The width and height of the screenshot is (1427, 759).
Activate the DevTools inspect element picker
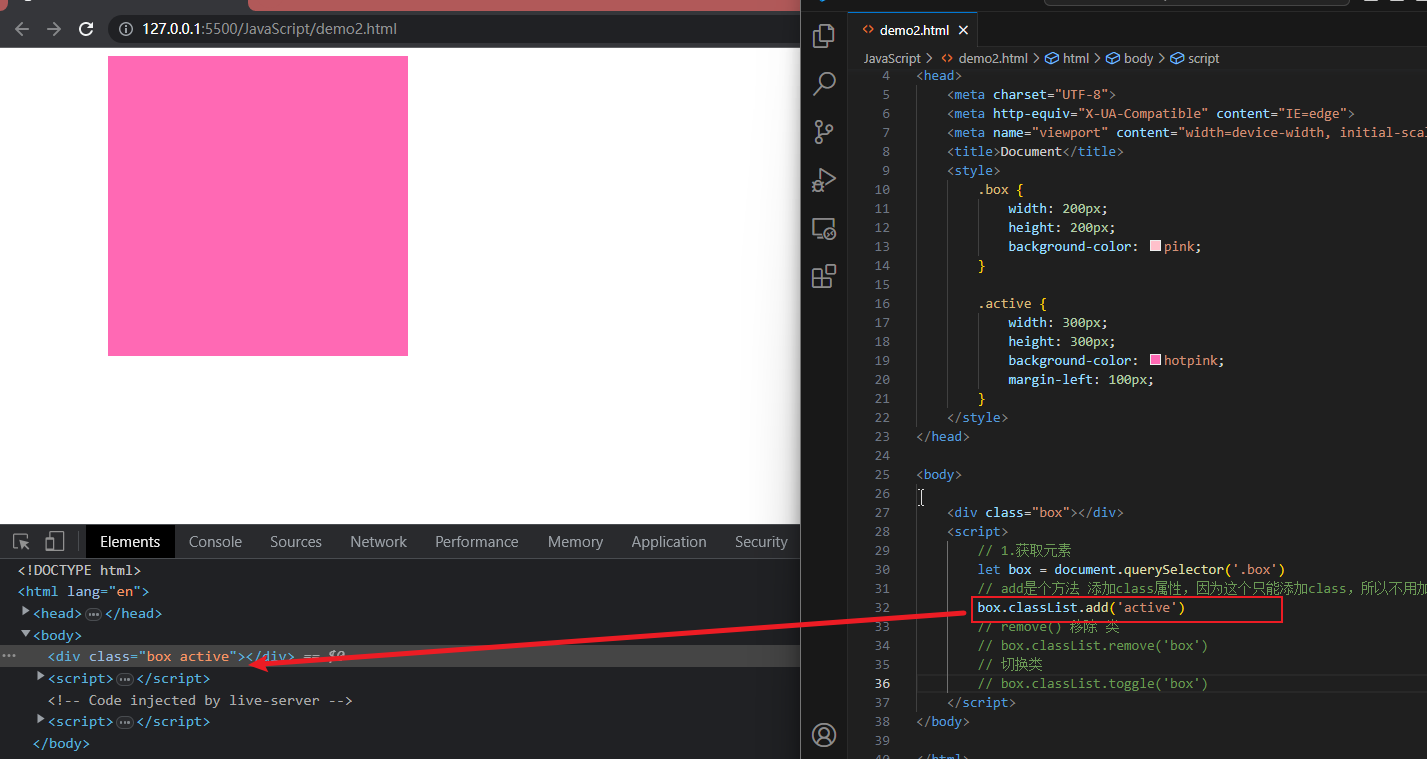tap(21, 542)
